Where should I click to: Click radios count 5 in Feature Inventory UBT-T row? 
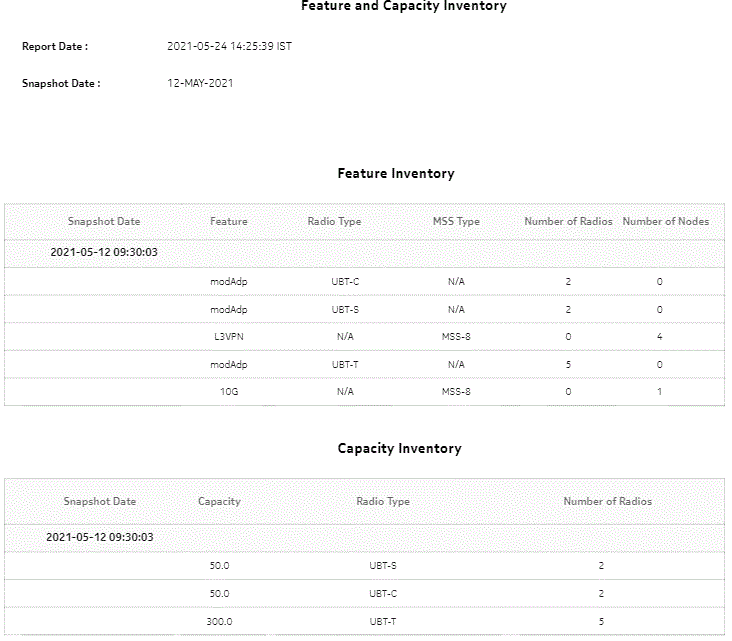tap(568, 365)
